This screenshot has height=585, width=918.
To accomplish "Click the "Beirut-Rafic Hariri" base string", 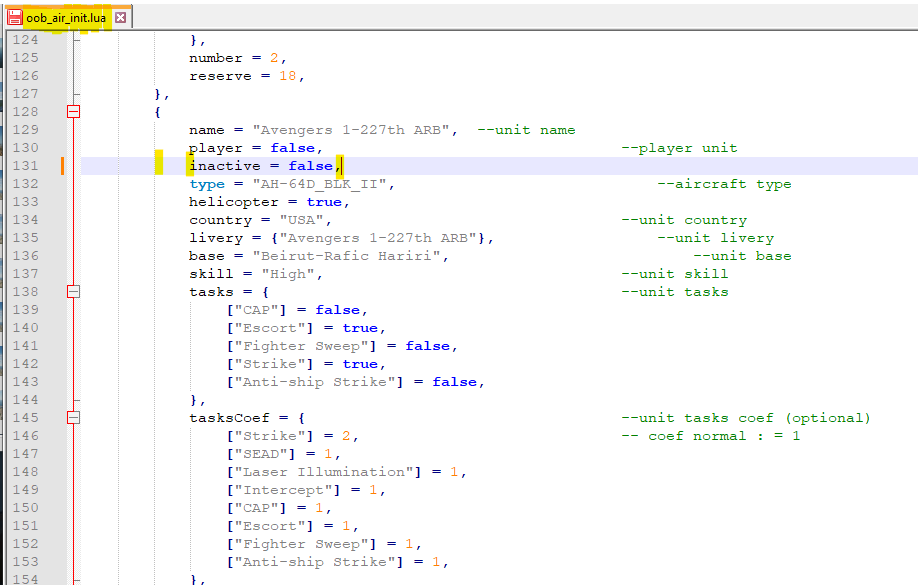I will [x=346, y=256].
